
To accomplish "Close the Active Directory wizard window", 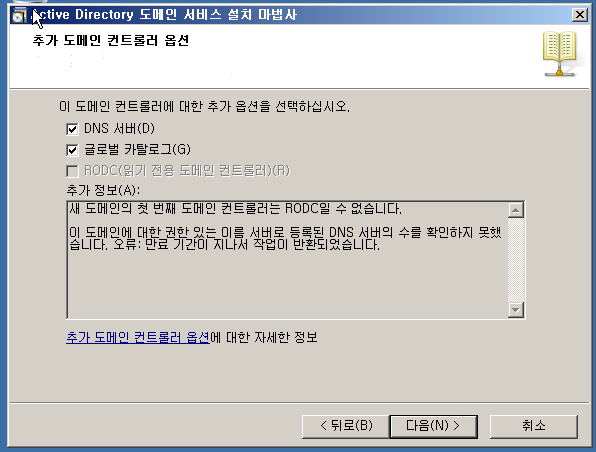I will (x=580, y=14).
